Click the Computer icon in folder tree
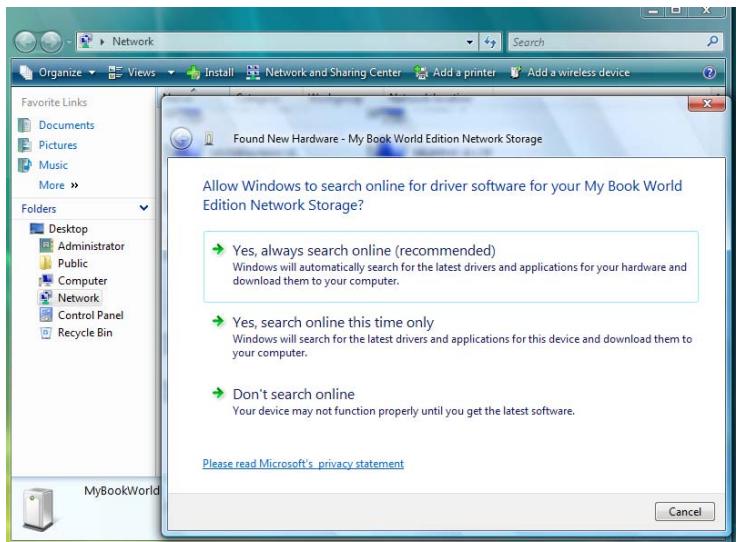Viewport: 737px width, 542px height. 46,280
